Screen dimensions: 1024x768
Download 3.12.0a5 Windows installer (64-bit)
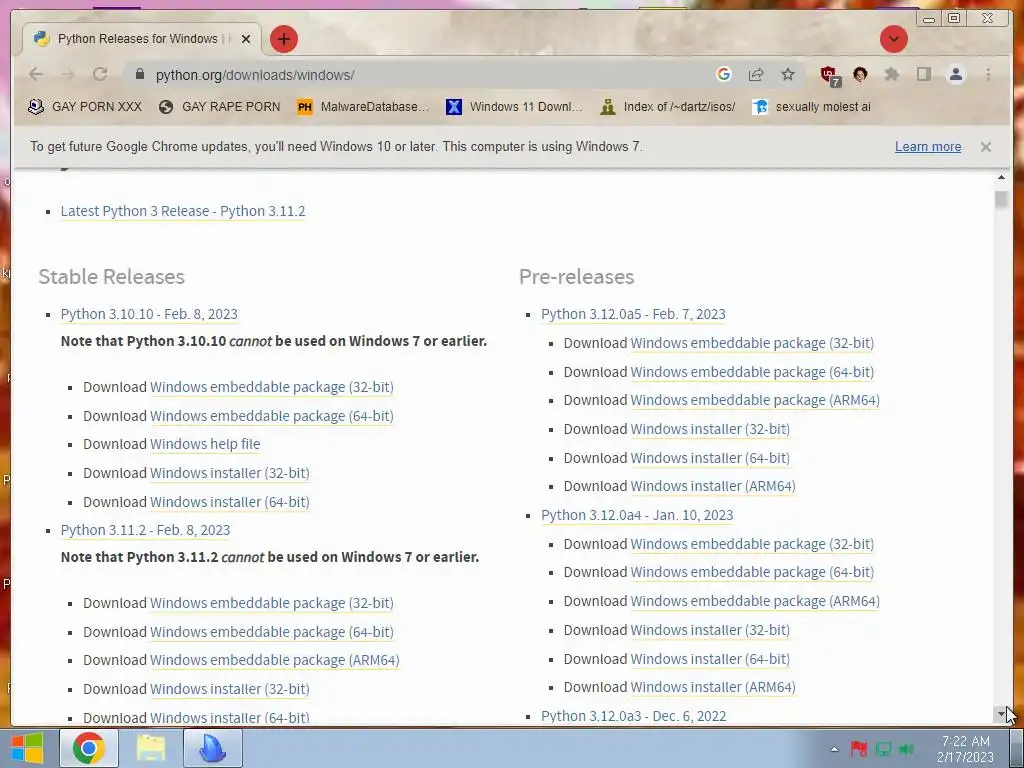pyautogui.click(x=711, y=458)
